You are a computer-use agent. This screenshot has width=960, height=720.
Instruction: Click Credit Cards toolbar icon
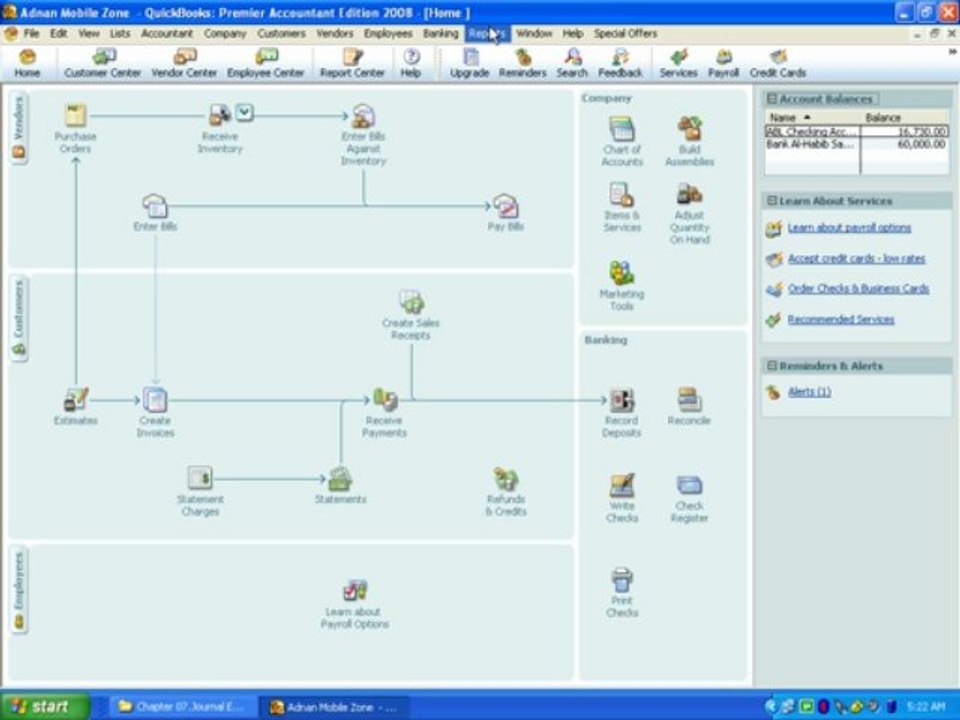pyautogui.click(x=778, y=64)
